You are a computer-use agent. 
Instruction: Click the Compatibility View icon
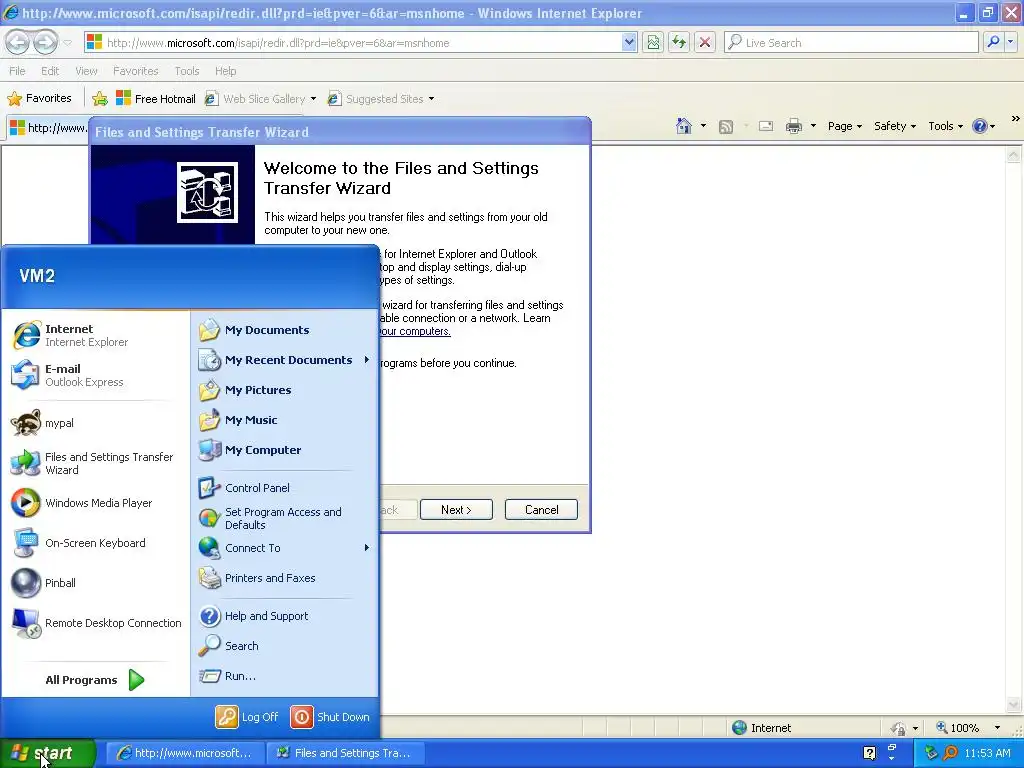click(x=653, y=42)
